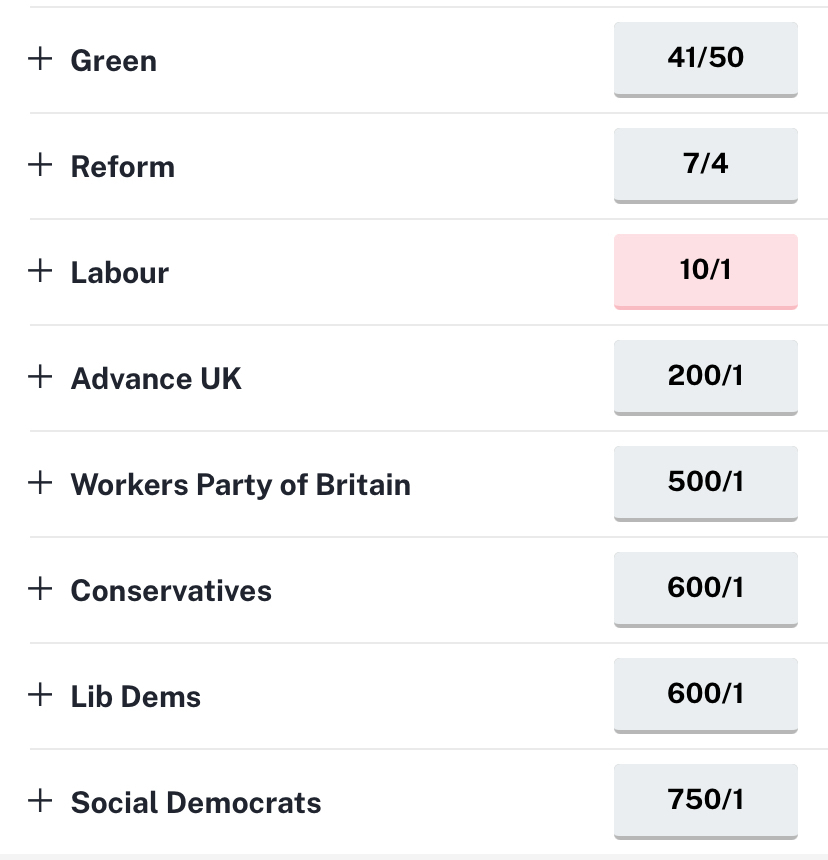The image size is (828, 860).
Task: Click the Conservatives party name
Action: pyautogui.click(x=171, y=591)
